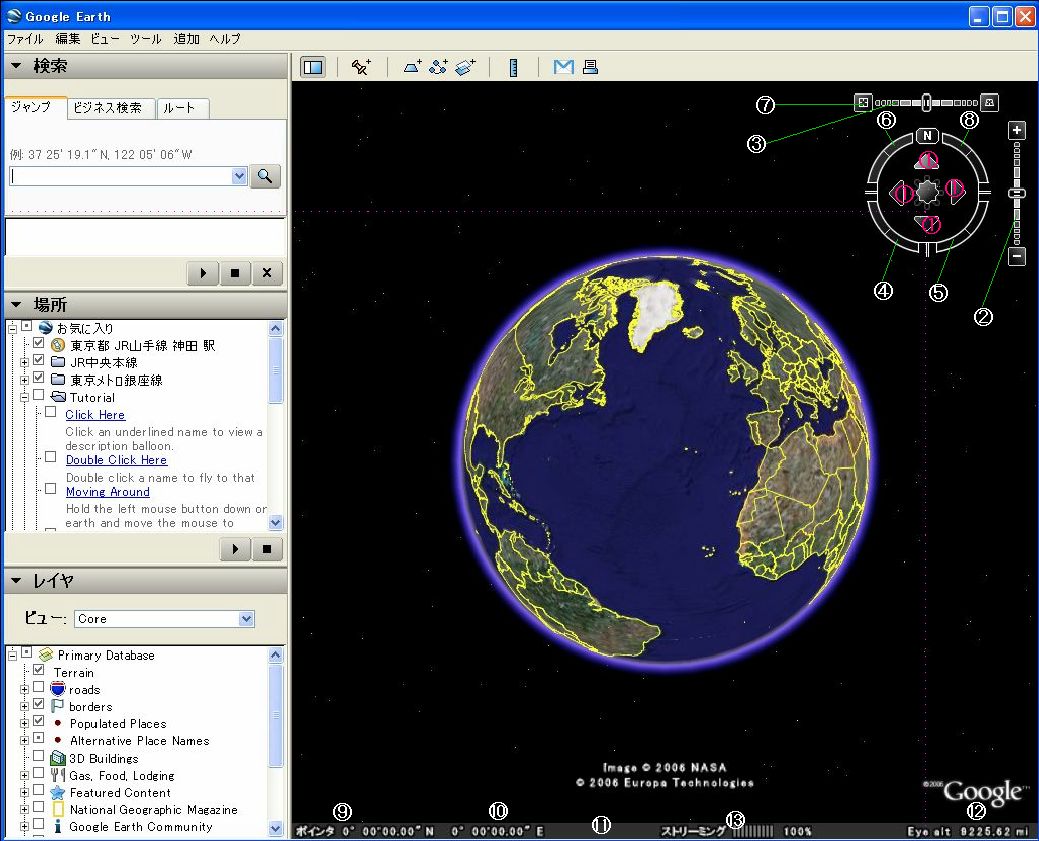This screenshot has width=1039, height=841.
Task: Open the ヘルプ menu
Action: 225,39
